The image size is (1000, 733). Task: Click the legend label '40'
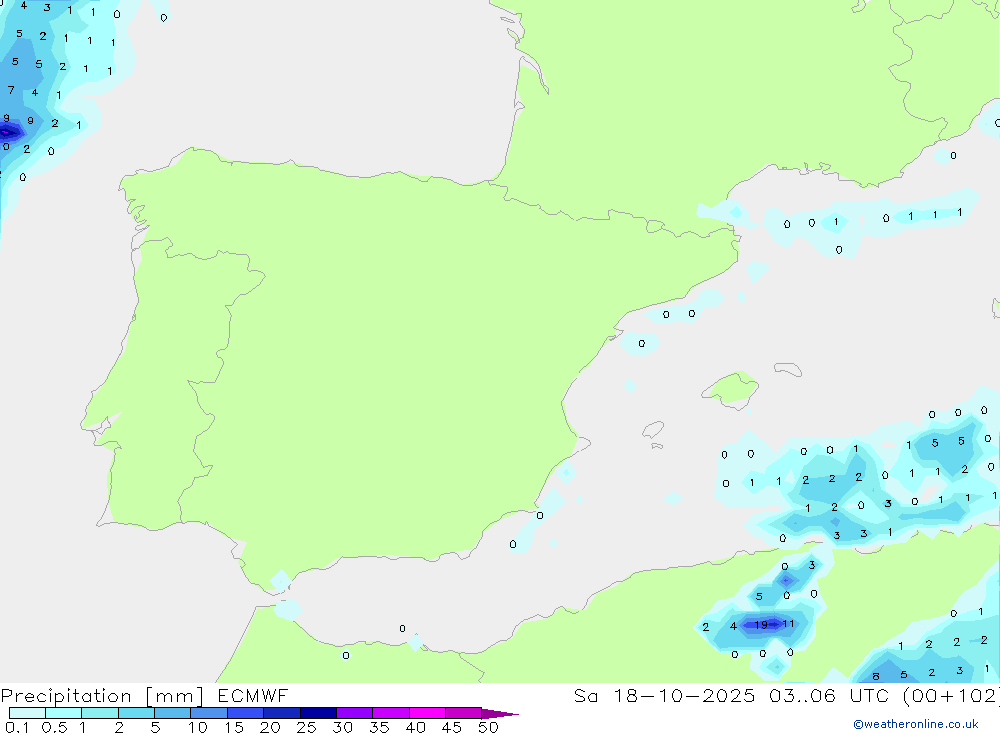pos(415,727)
